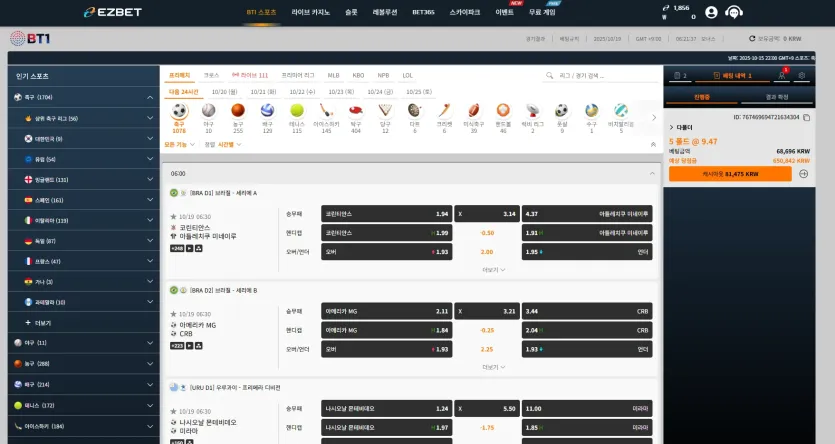Copy the bet ID with the copy icon
The width and height of the screenshot is (835, 444).
(x=807, y=117)
